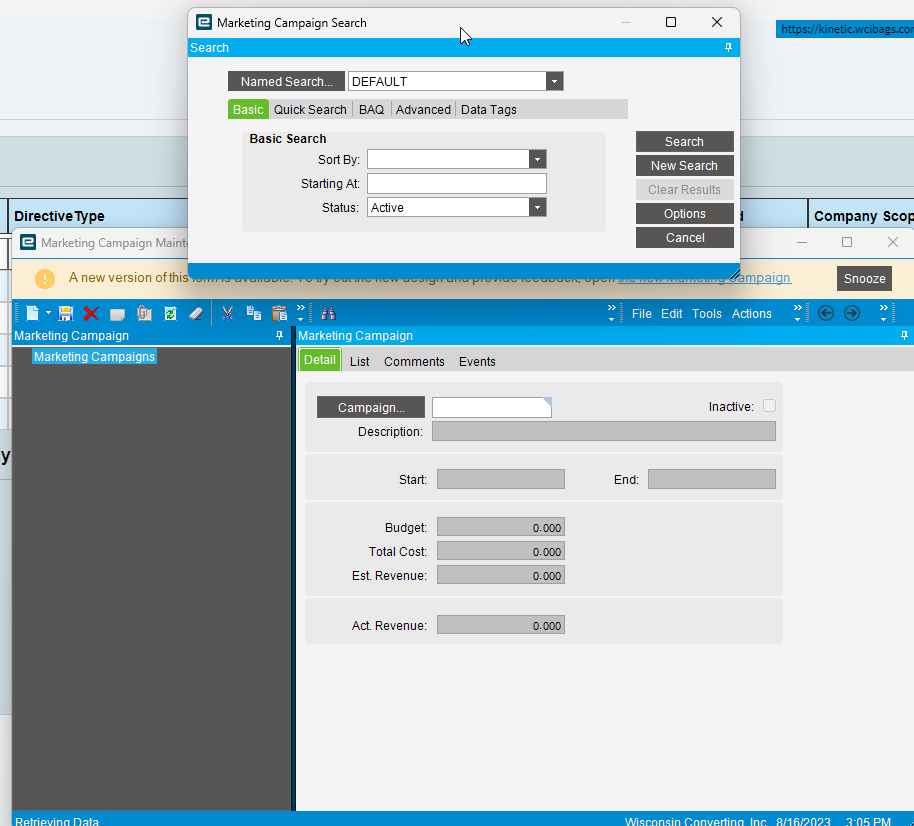Expand overflow chevron left of File menu
The width and height of the screenshot is (914, 826).
(x=611, y=313)
